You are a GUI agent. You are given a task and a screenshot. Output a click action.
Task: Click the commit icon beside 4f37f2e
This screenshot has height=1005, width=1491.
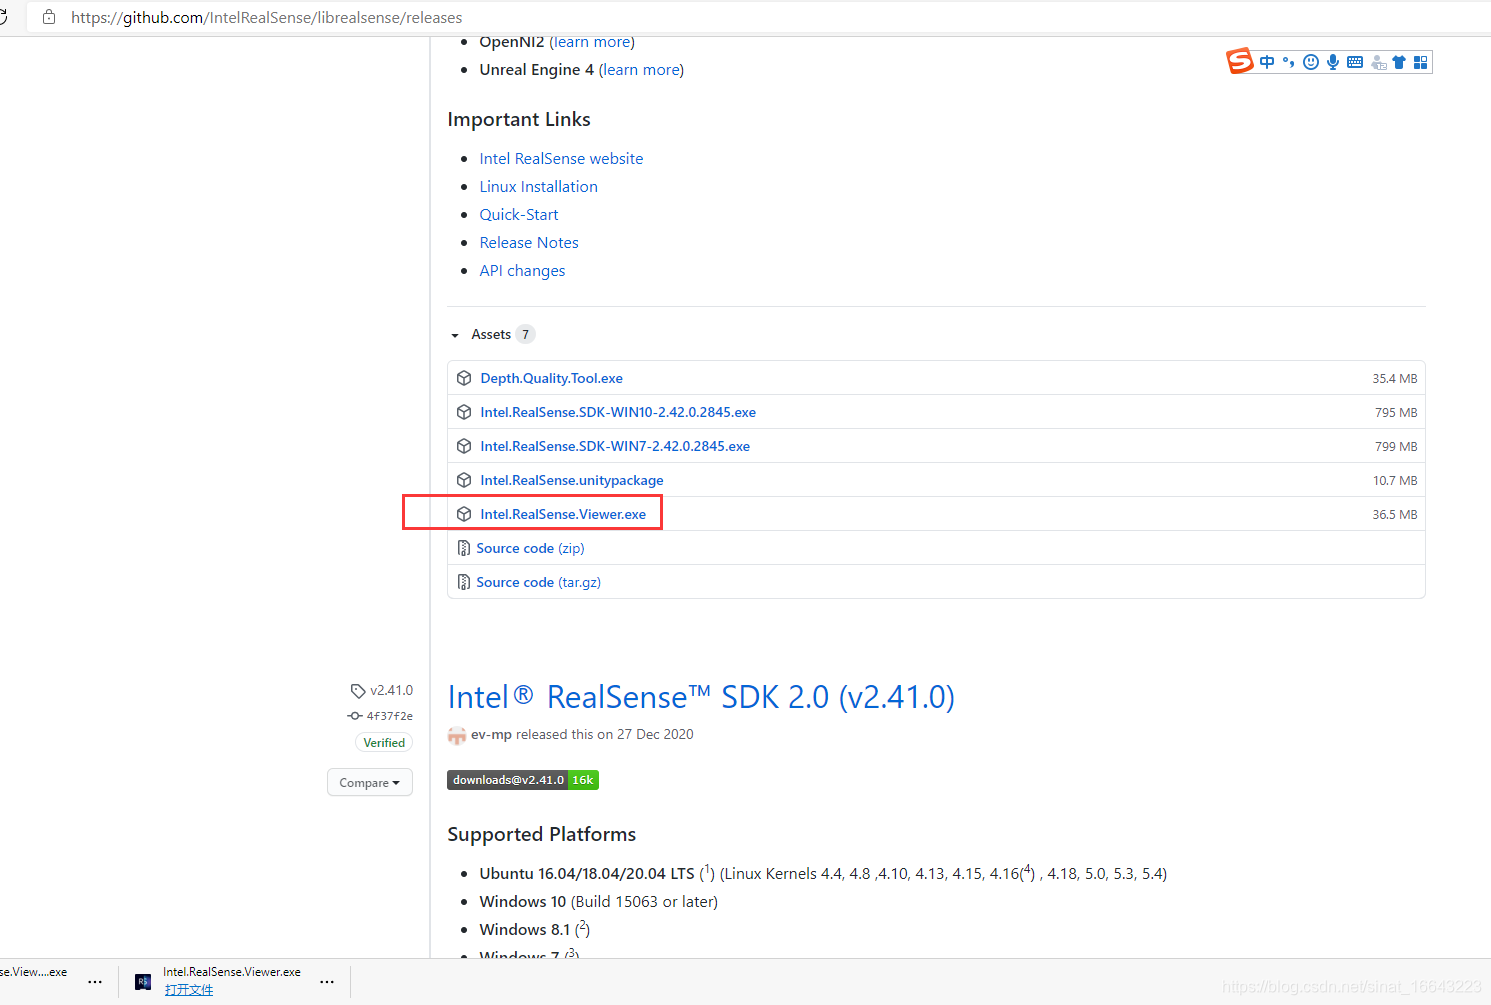[x=355, y=716]
